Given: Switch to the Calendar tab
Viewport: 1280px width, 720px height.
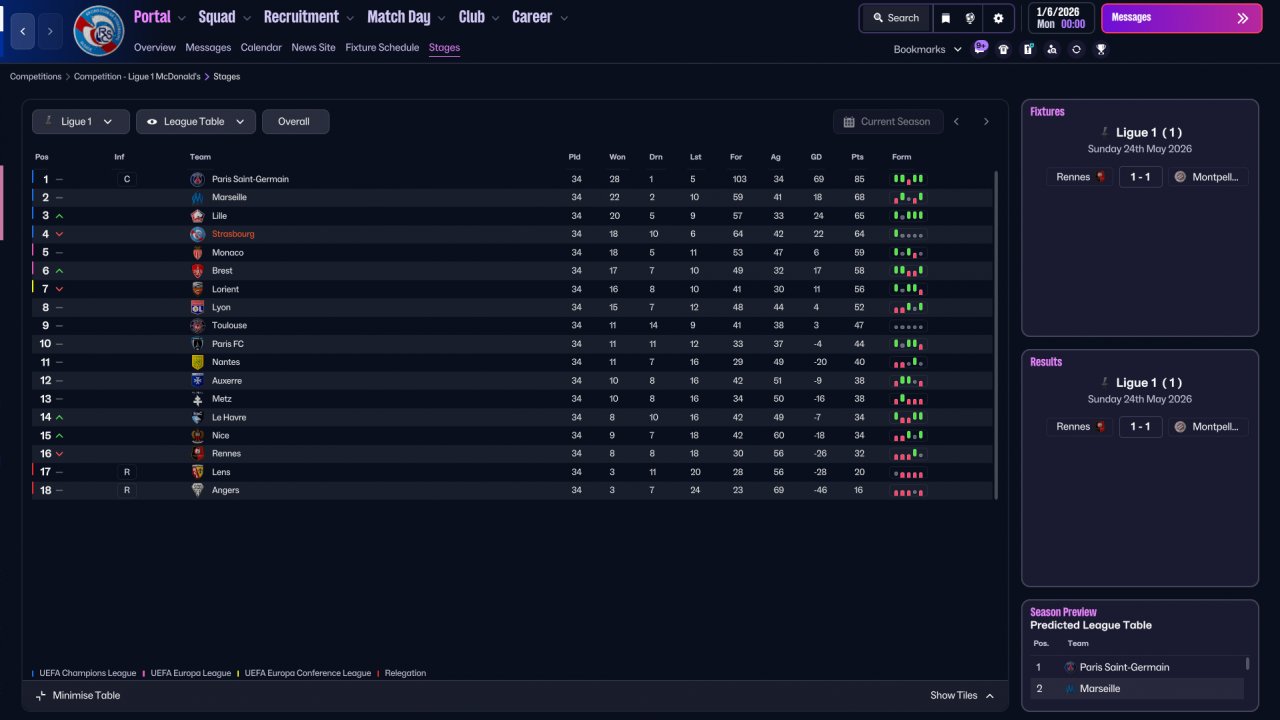Looking at the screenshot, I should 261,48.
